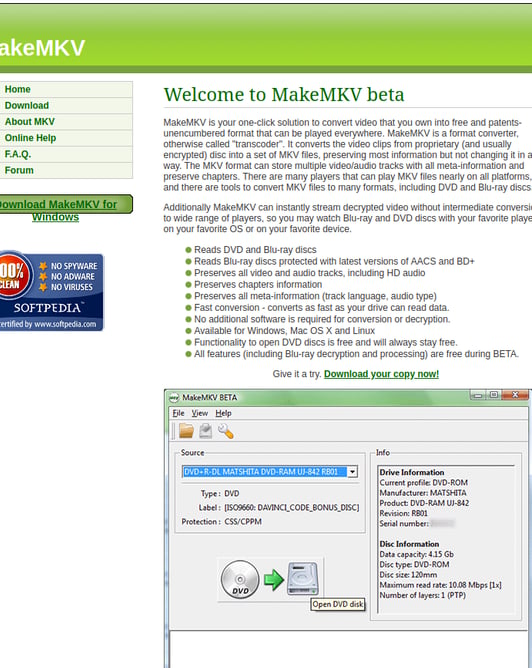The image size is (532, 668).
Task: Click the 'Serial number:' line
Action: click(404, 524)
